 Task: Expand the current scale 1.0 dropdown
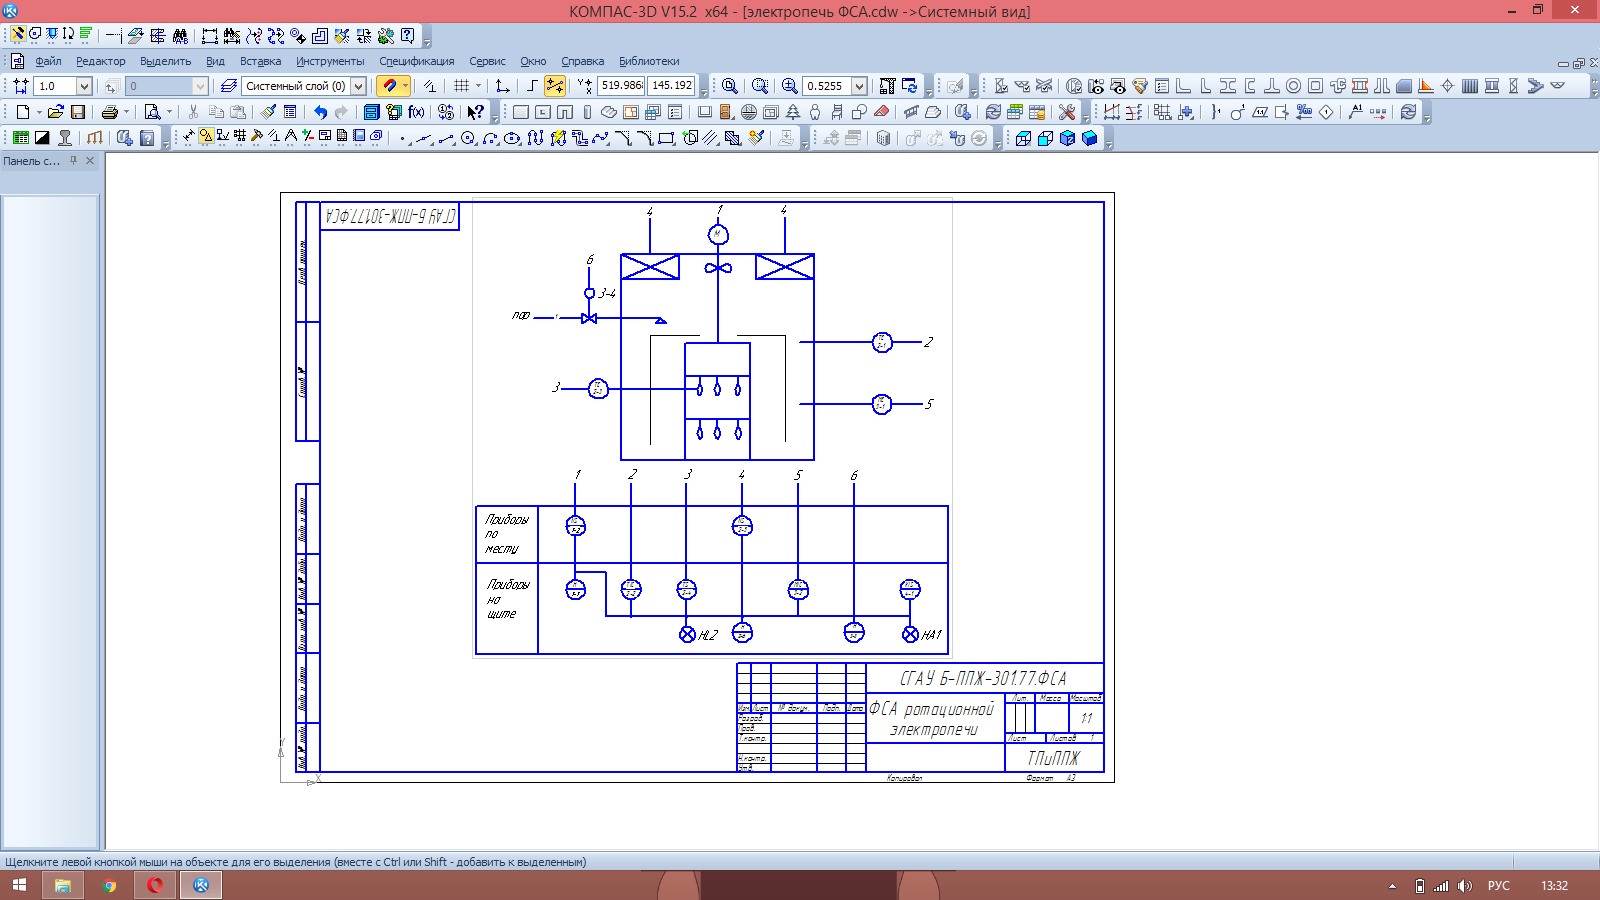84,86
